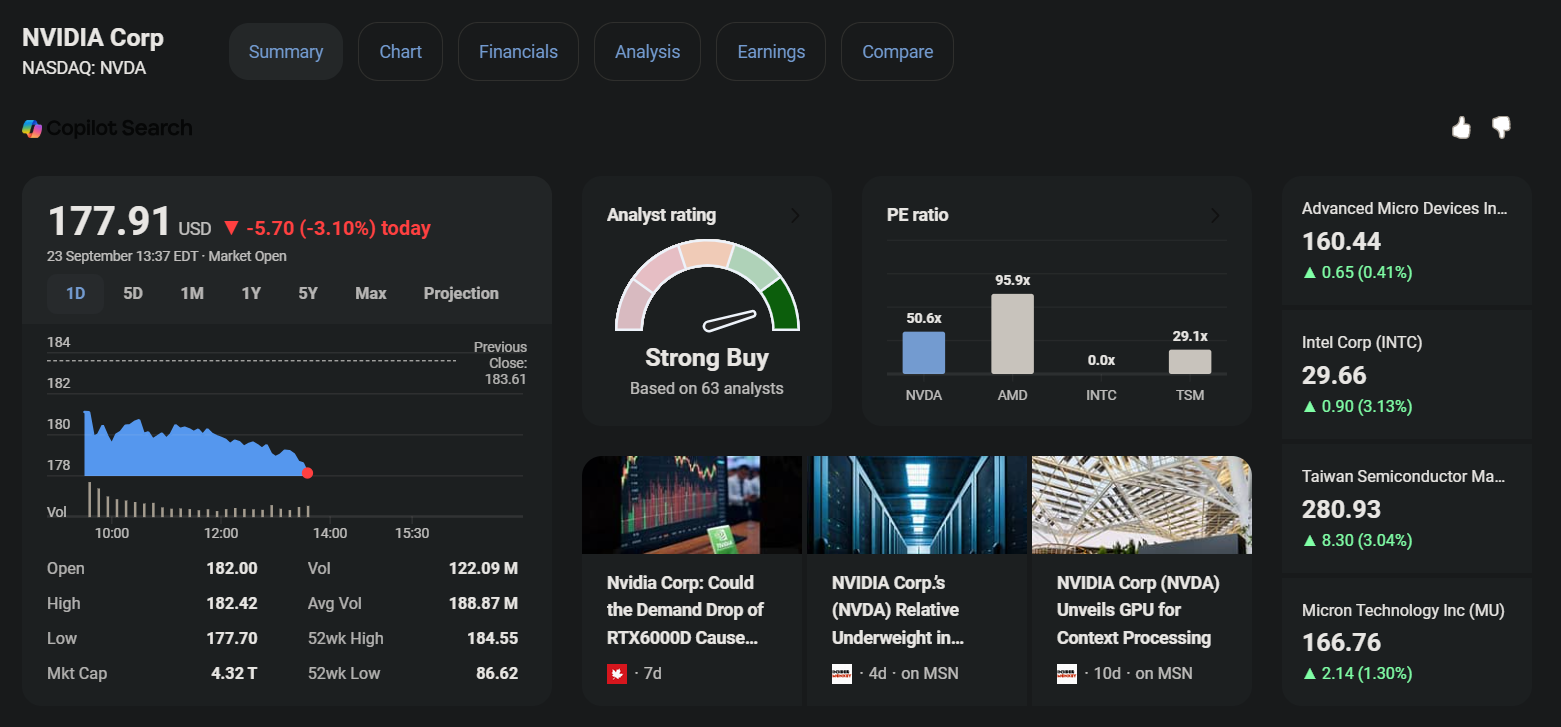
Task: Click the Mkt Cap value 4.32 T
Action: pyautogui.click(x=234, y=673)
